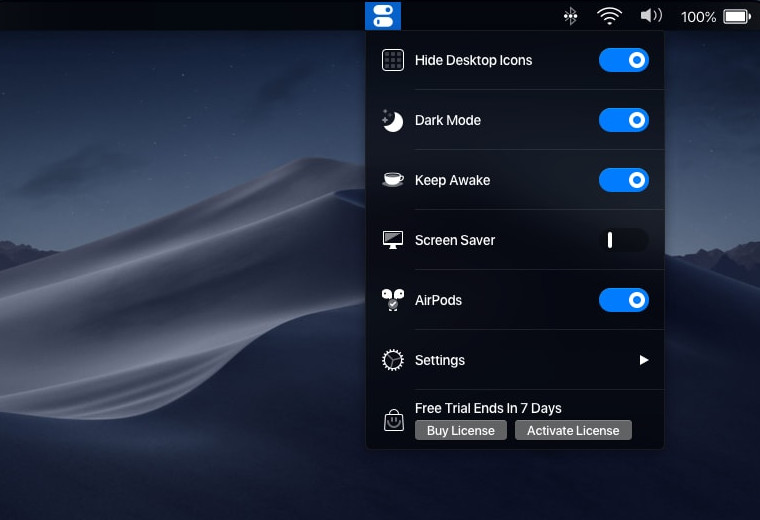This screenshot has width=760, height=520.
Task: Select the Dark Mode label
Action: (x=447, y=120)
